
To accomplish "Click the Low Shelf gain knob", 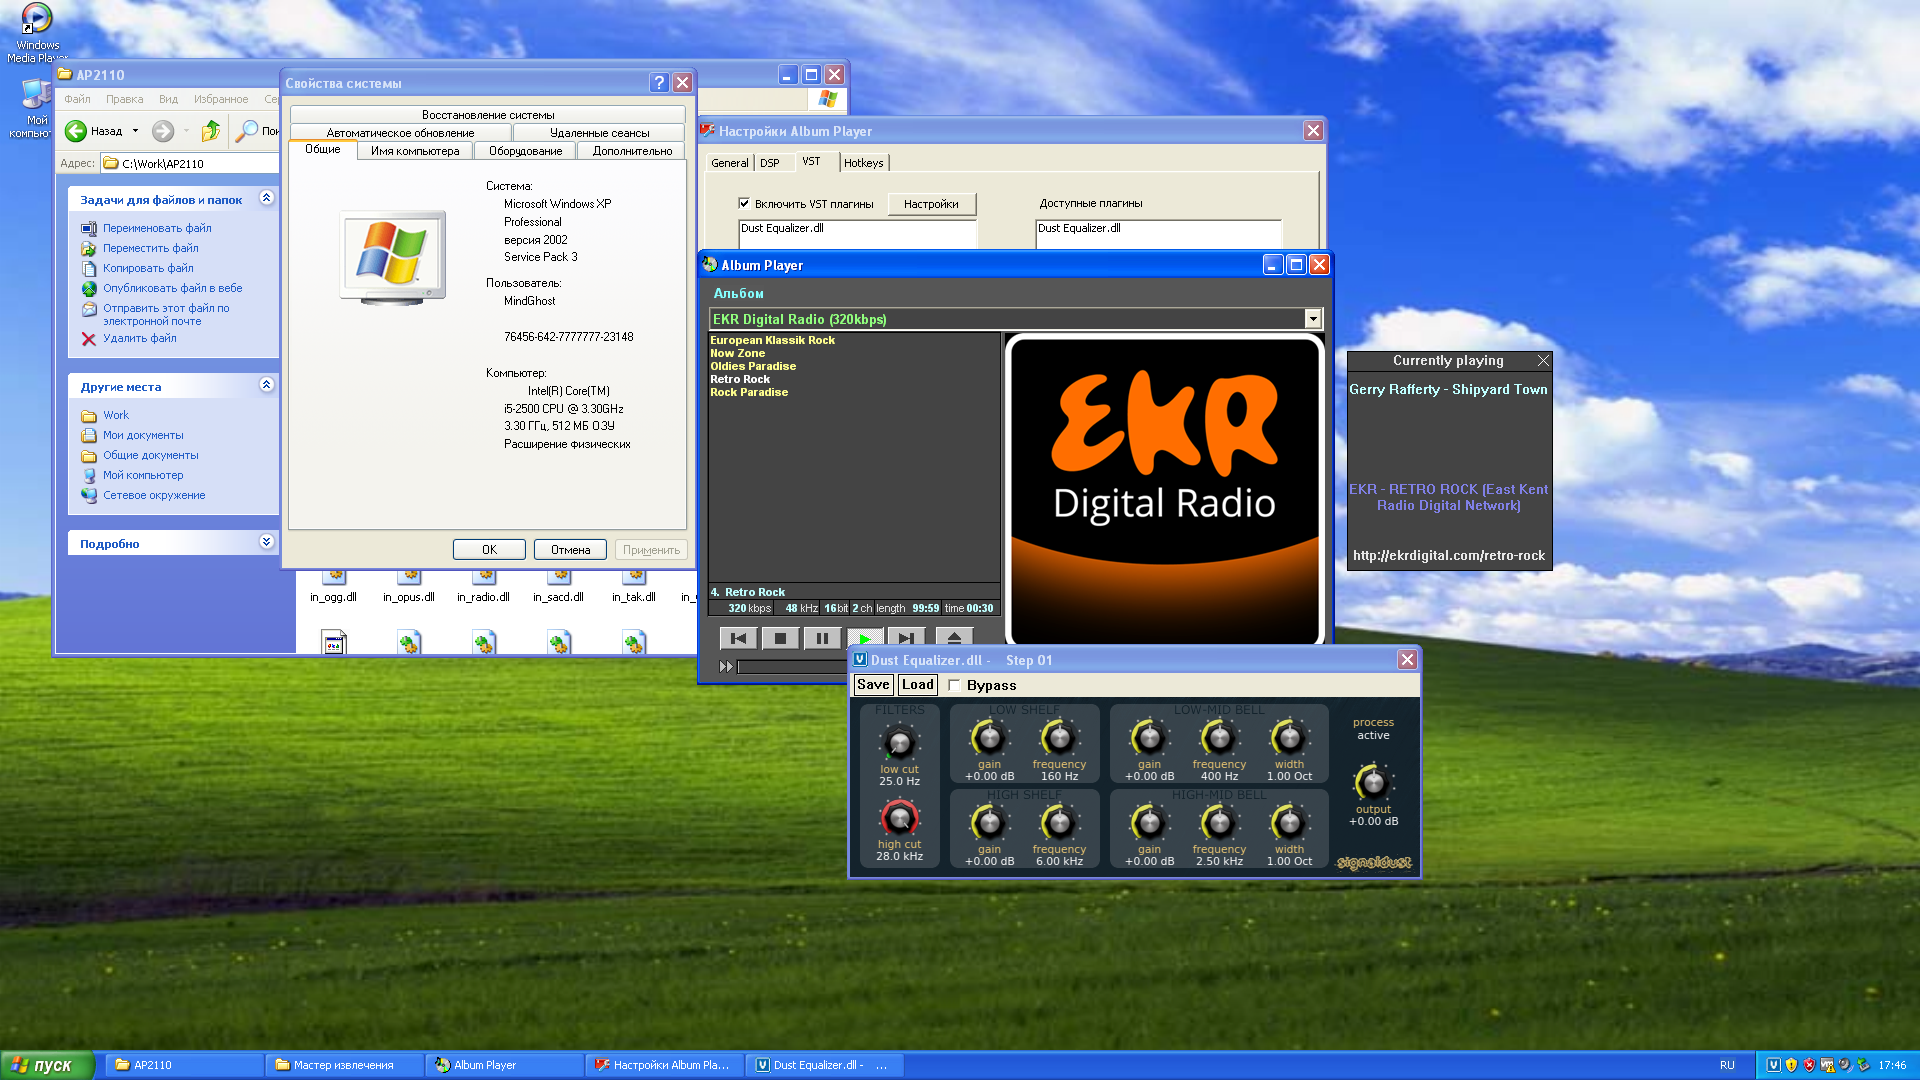I will tap(989, 738).
